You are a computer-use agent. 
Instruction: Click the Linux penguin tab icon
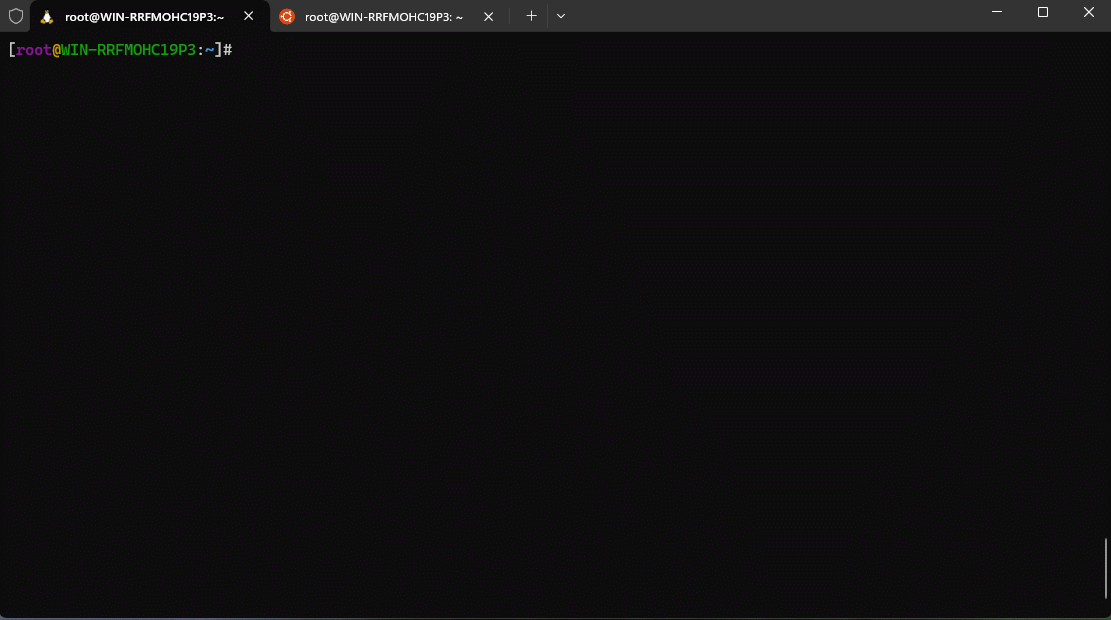[47, 17]
